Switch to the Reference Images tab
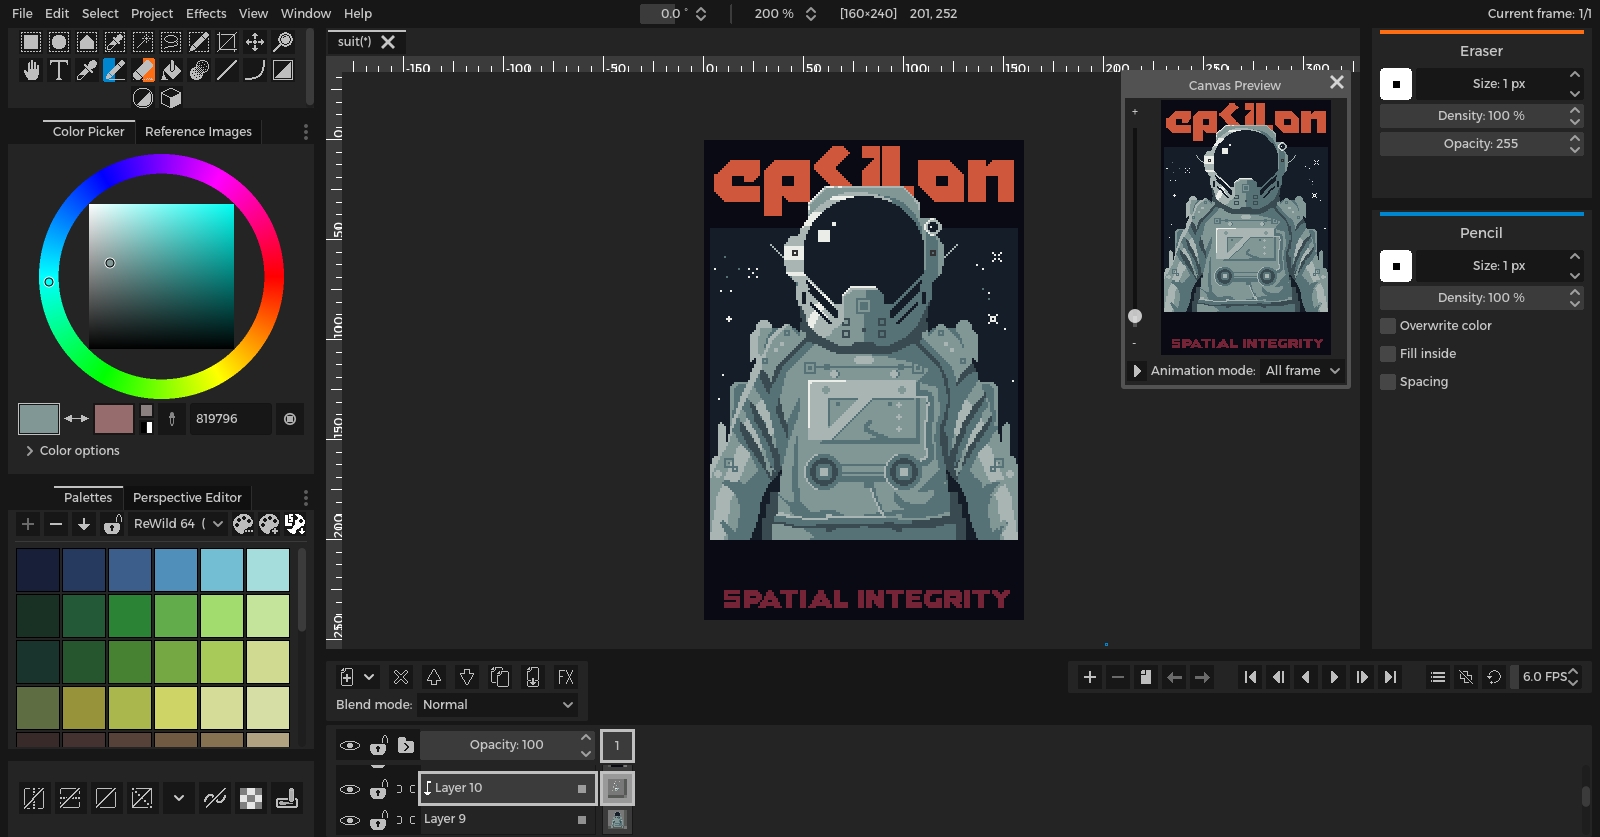 click(x=198, y=132)
